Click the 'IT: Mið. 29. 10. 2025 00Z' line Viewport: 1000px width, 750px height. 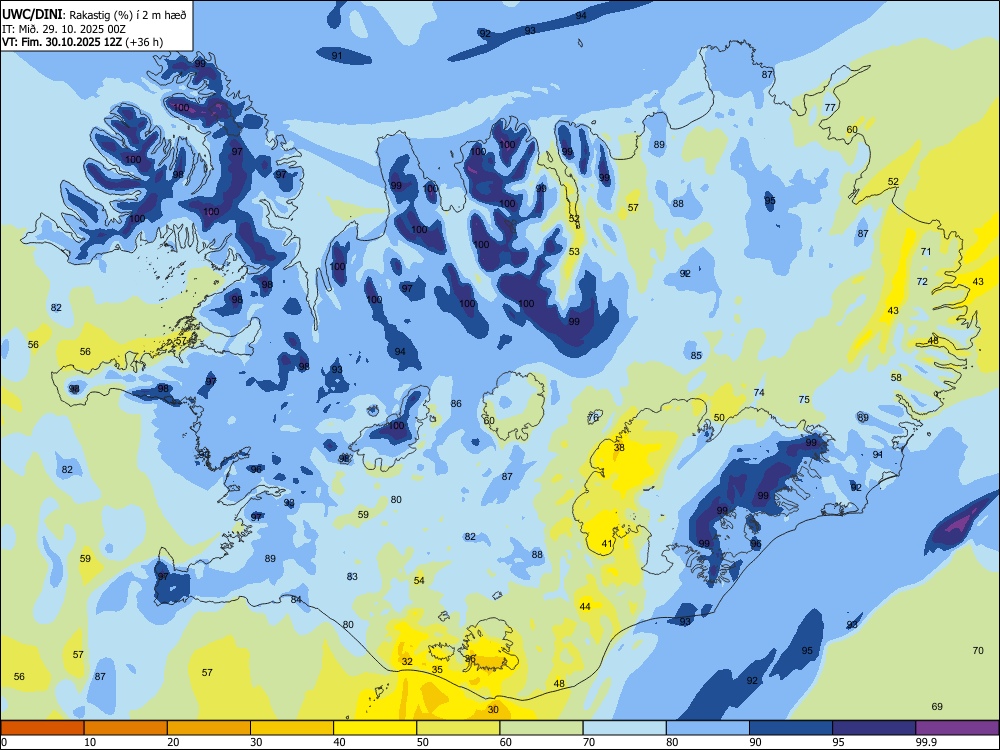pyautogui.click(x=64, y=29)
